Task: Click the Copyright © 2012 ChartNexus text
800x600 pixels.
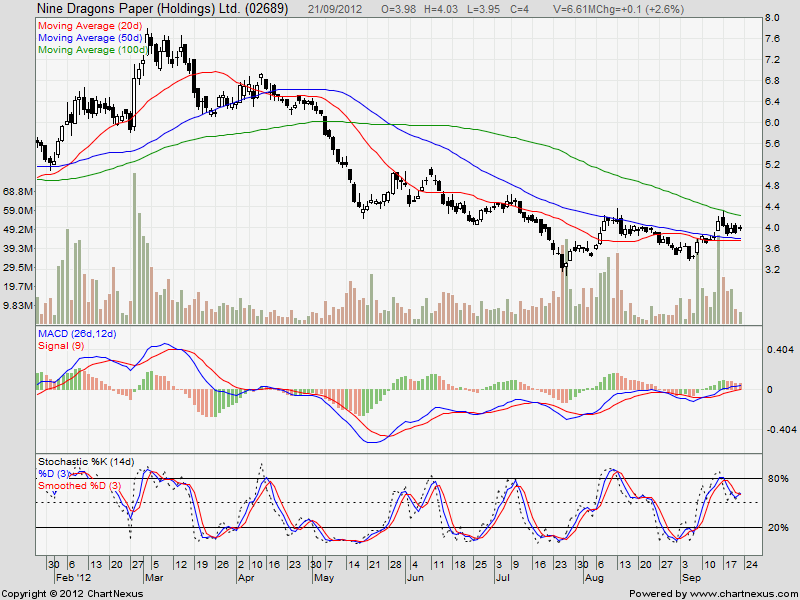Action: point(72,594)
